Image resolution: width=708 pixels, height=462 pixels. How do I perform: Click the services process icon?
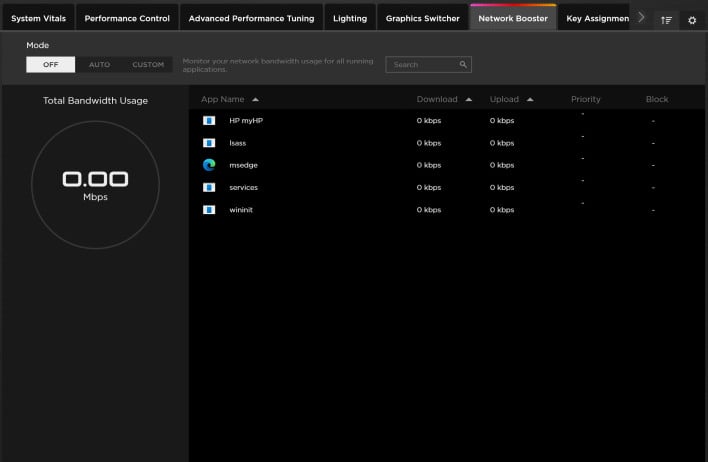point(209,187)
